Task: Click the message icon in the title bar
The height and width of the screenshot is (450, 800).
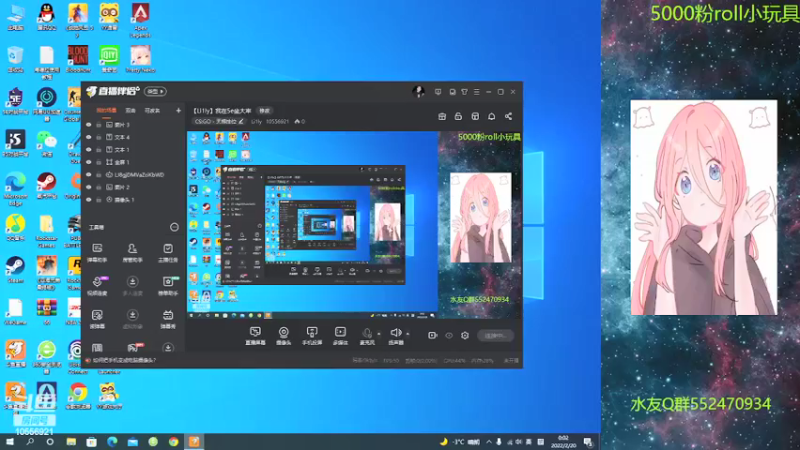Action: point(438,92)
